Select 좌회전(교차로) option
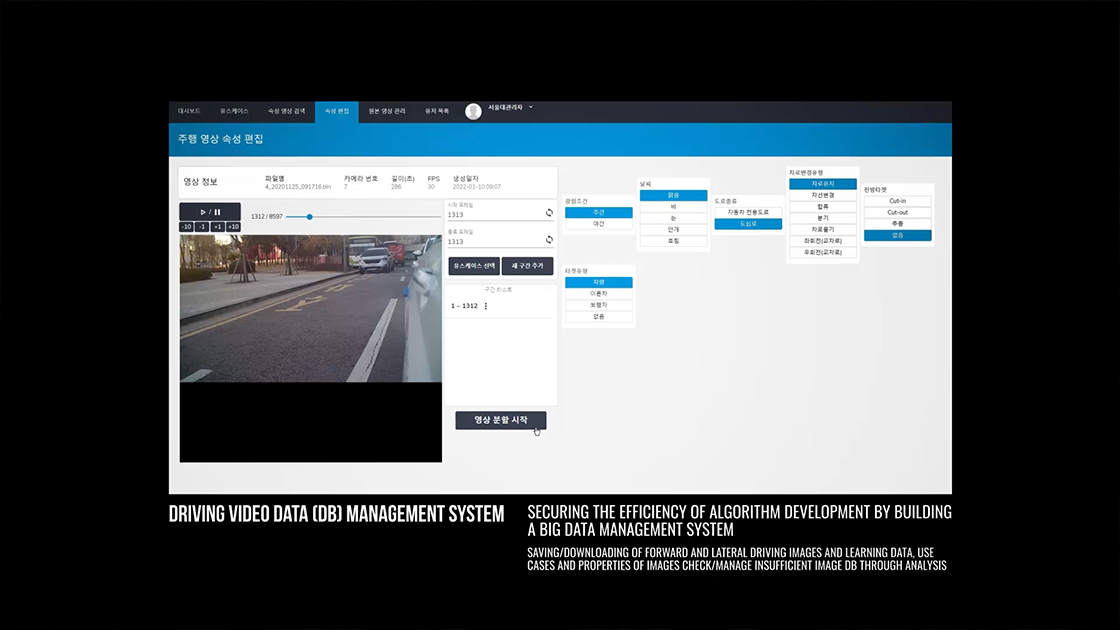The image size is (1120, 630). 823,241
